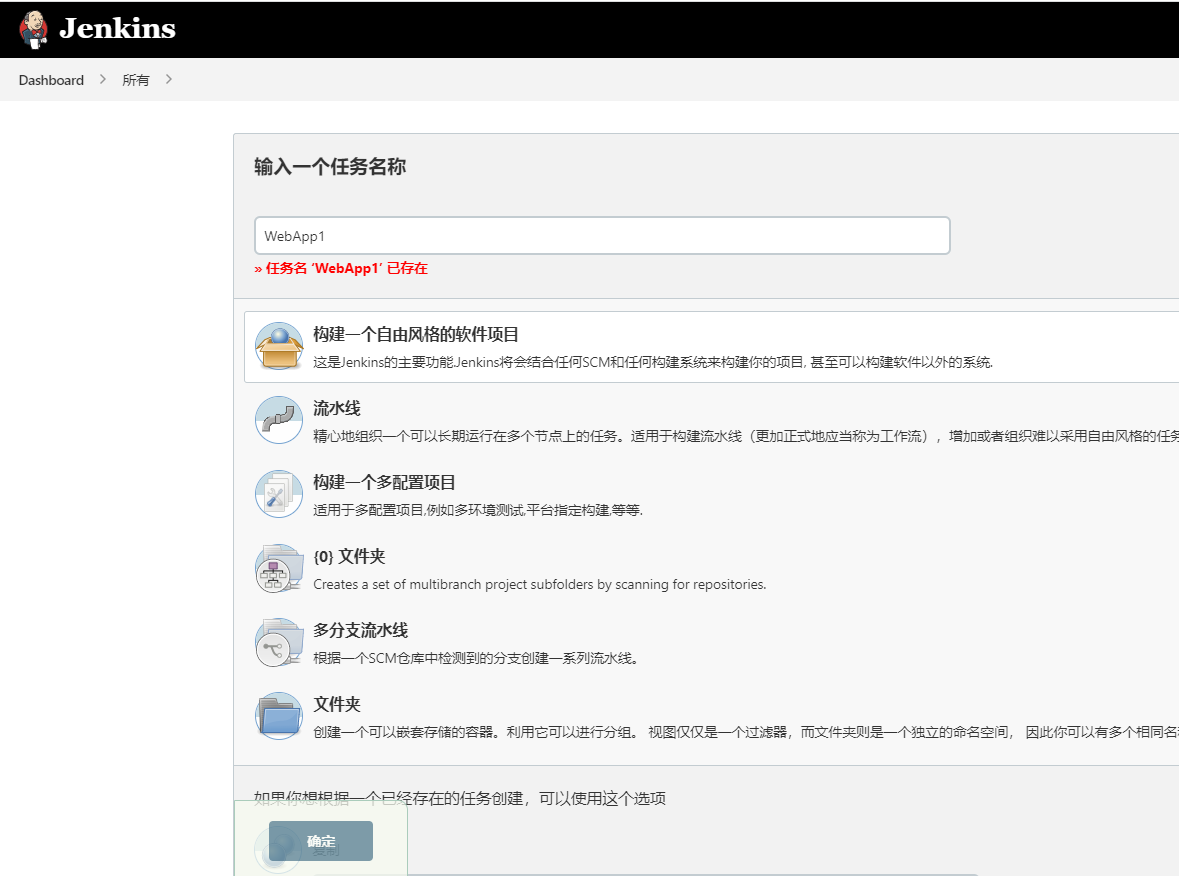The width and height of the screenshot is (1179, 876).
Task: Focus the task name field containing WebApp1
Action: click(x=602, y=235)
